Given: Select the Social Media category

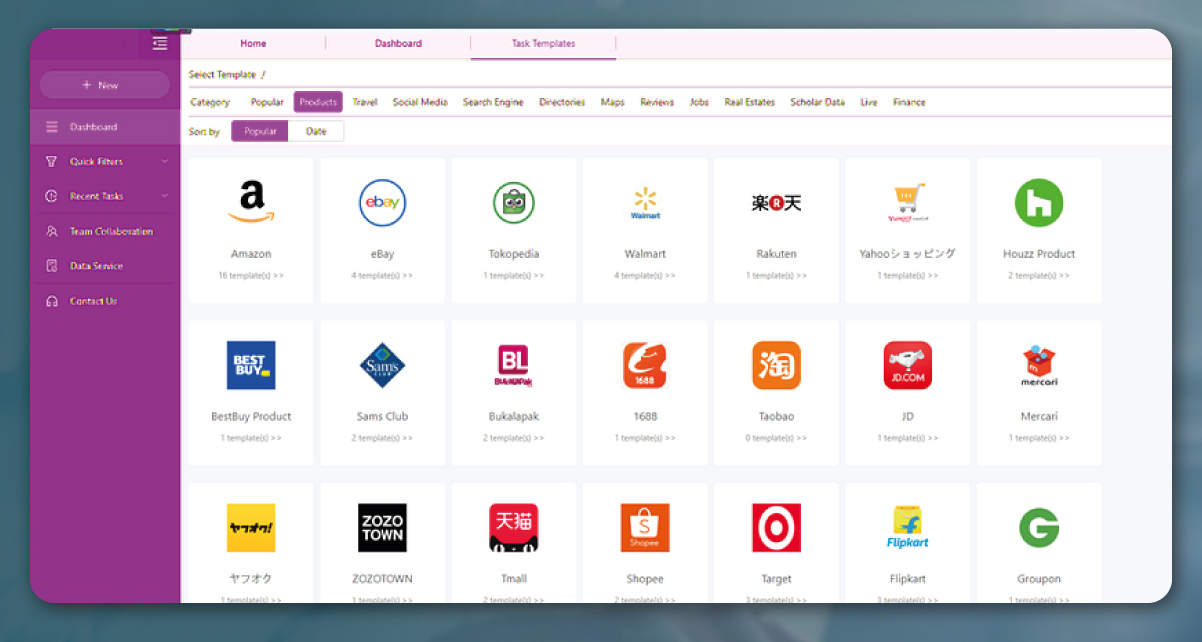Looking at the screenshot, I should coord(420,102).
